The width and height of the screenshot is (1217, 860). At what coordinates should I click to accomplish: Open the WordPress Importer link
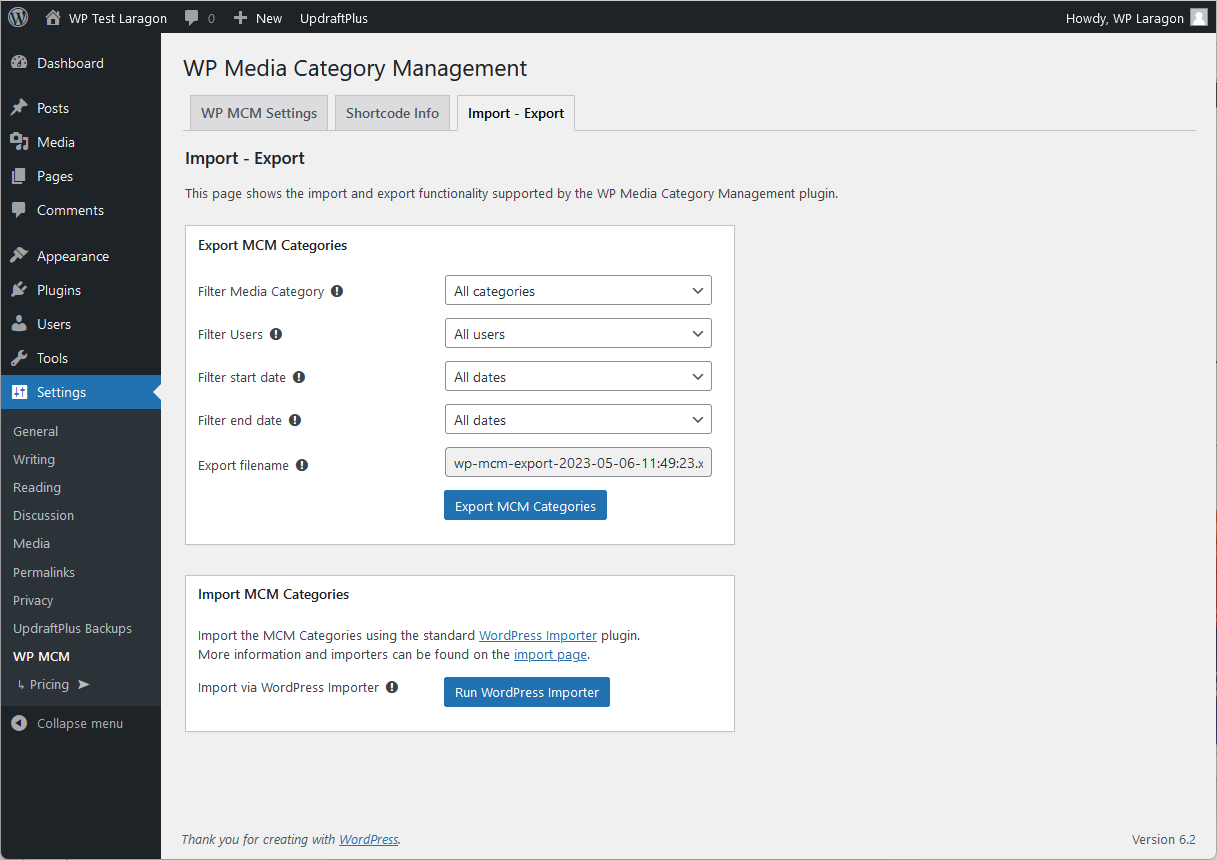538,635
